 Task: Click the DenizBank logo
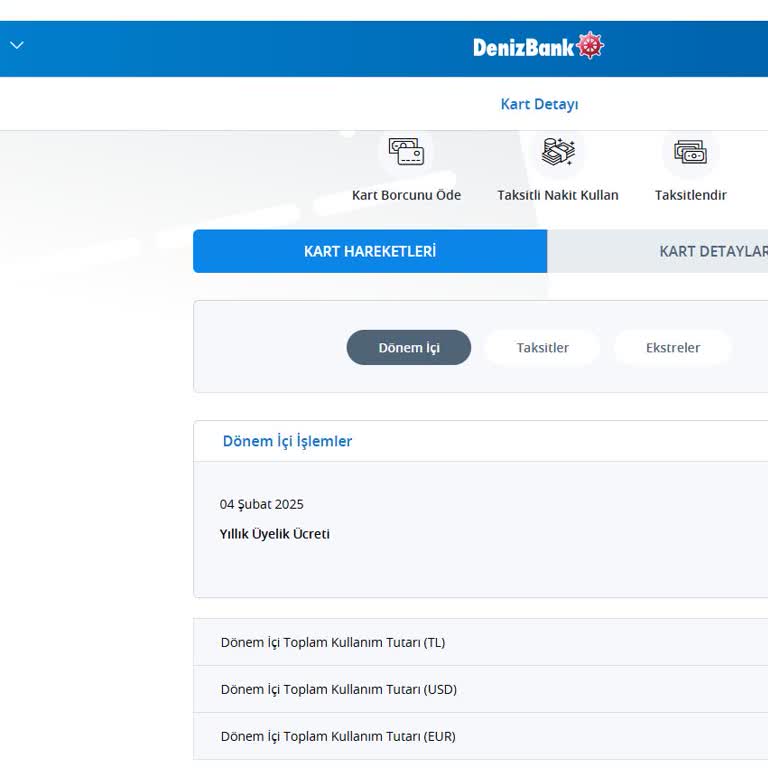(x=538, y=47)
